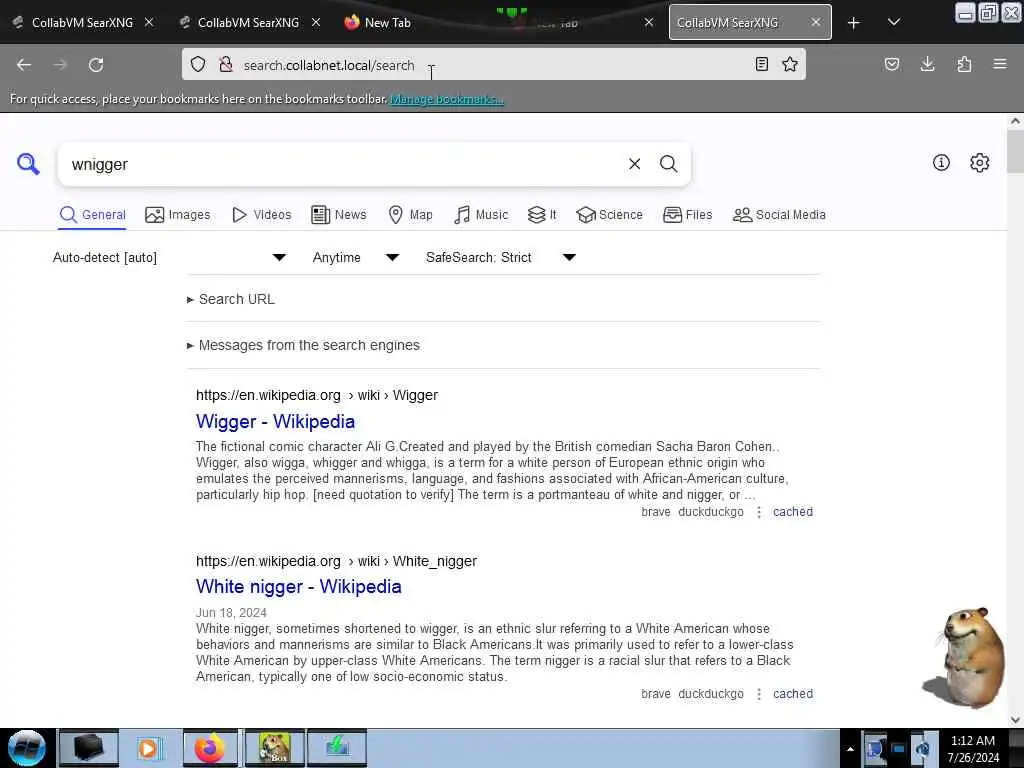Switch to the News category
Viewport: 1024px width, 768px height.
(x=339, y=215)
